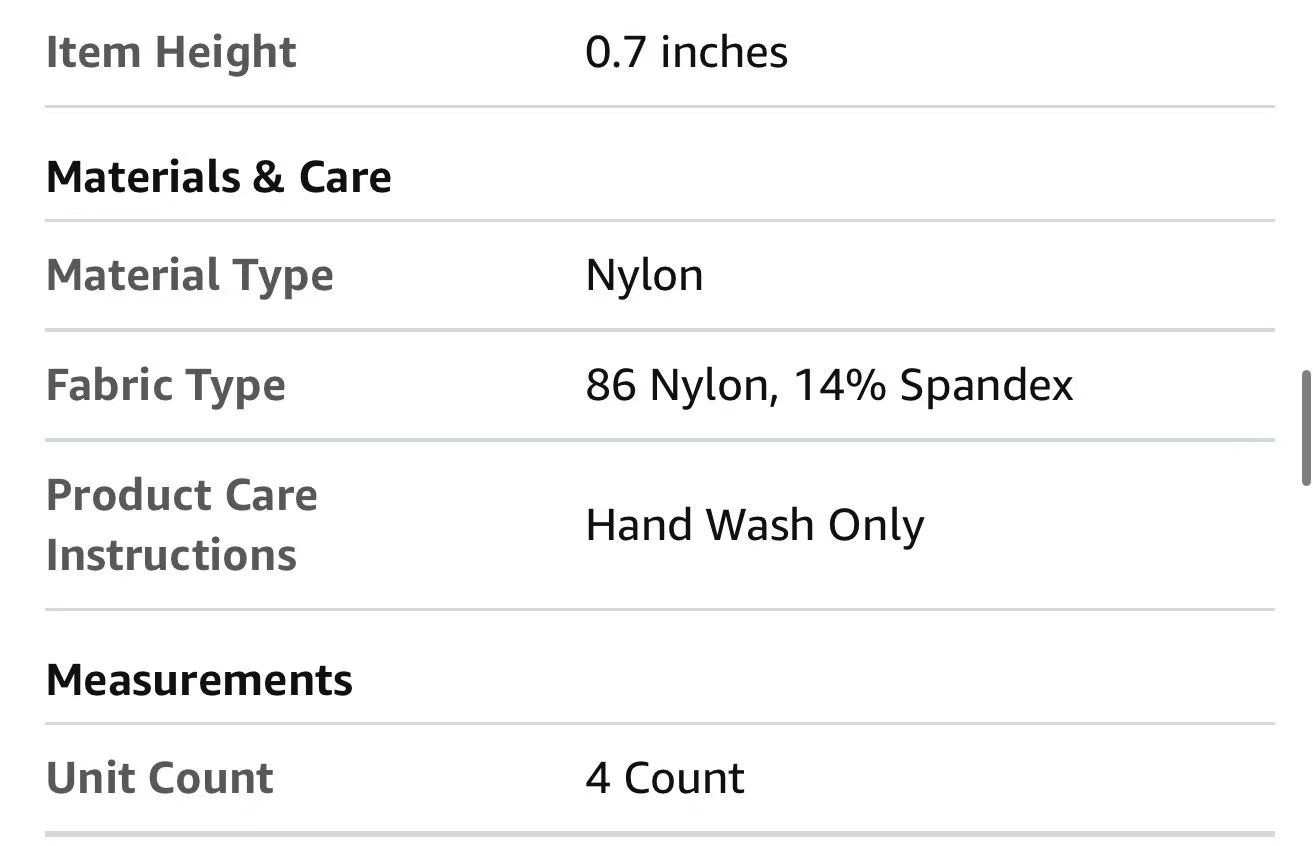Click the 14% figure in fabric row
The height and width of the screenshot is (846, 1313).
[839, 386]
